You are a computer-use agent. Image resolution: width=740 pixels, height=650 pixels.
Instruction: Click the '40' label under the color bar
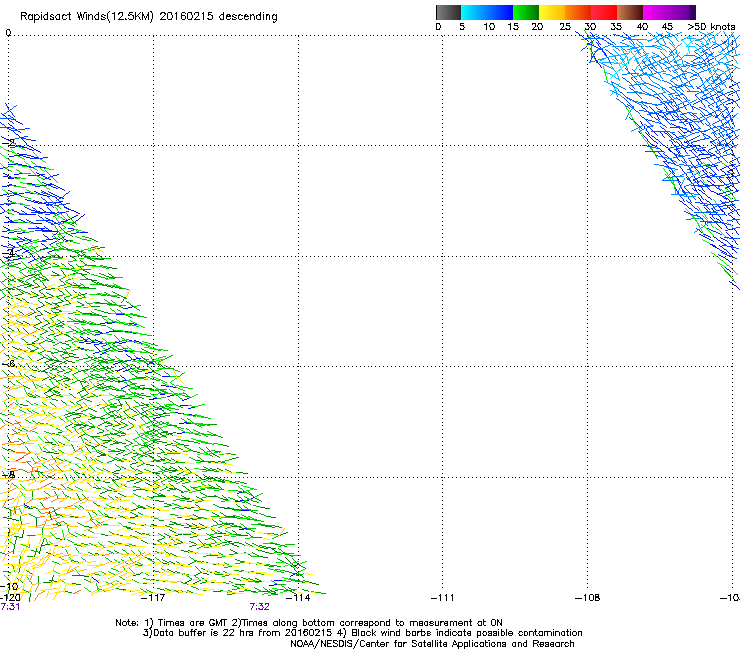[642, 27]
